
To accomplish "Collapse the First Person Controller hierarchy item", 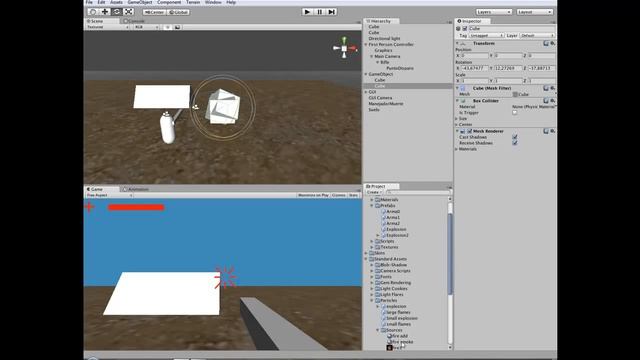I will 366,44.
